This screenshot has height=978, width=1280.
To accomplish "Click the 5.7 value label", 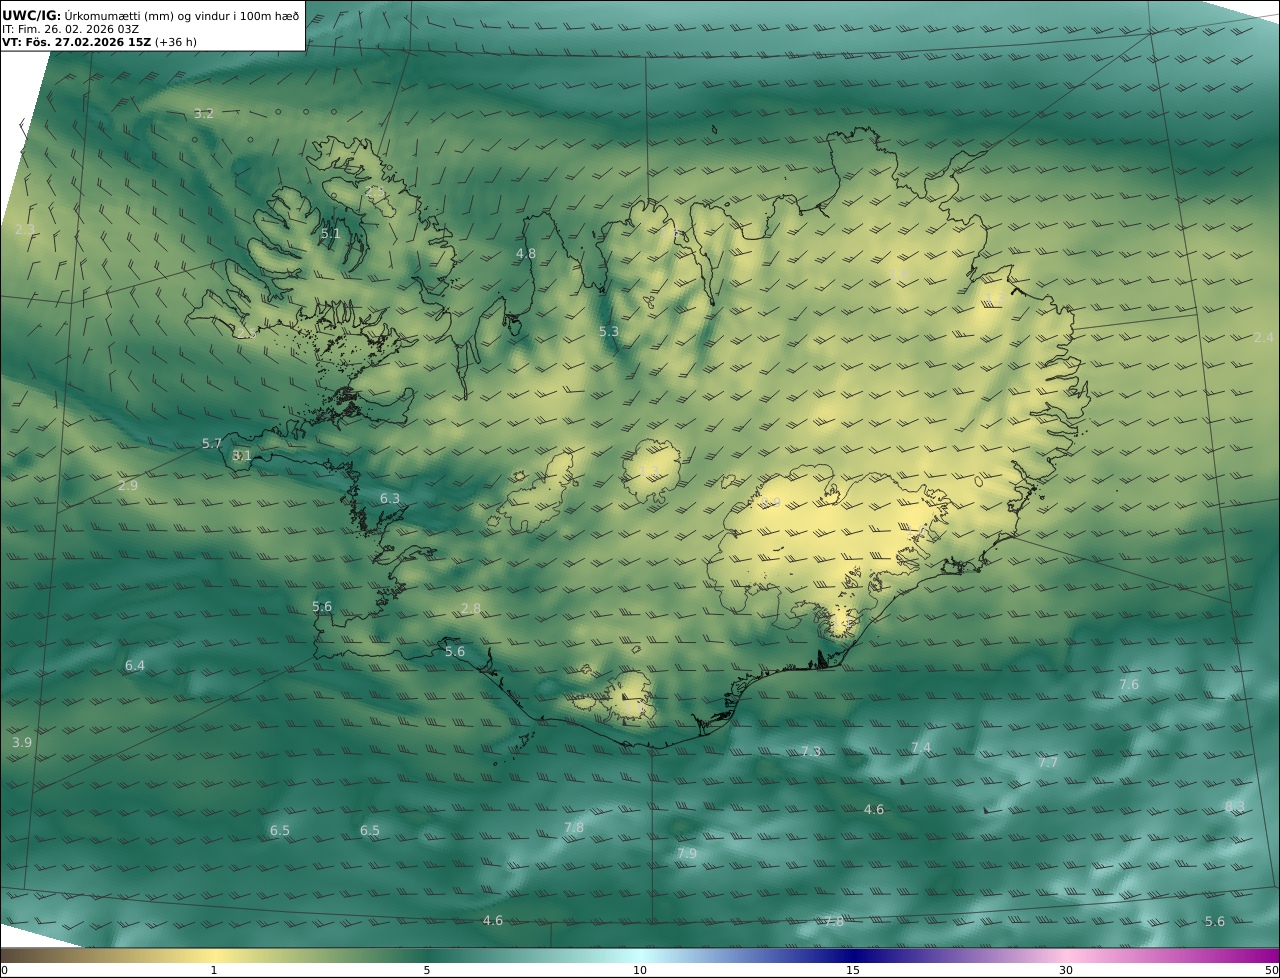I will [x=212, y=444].
